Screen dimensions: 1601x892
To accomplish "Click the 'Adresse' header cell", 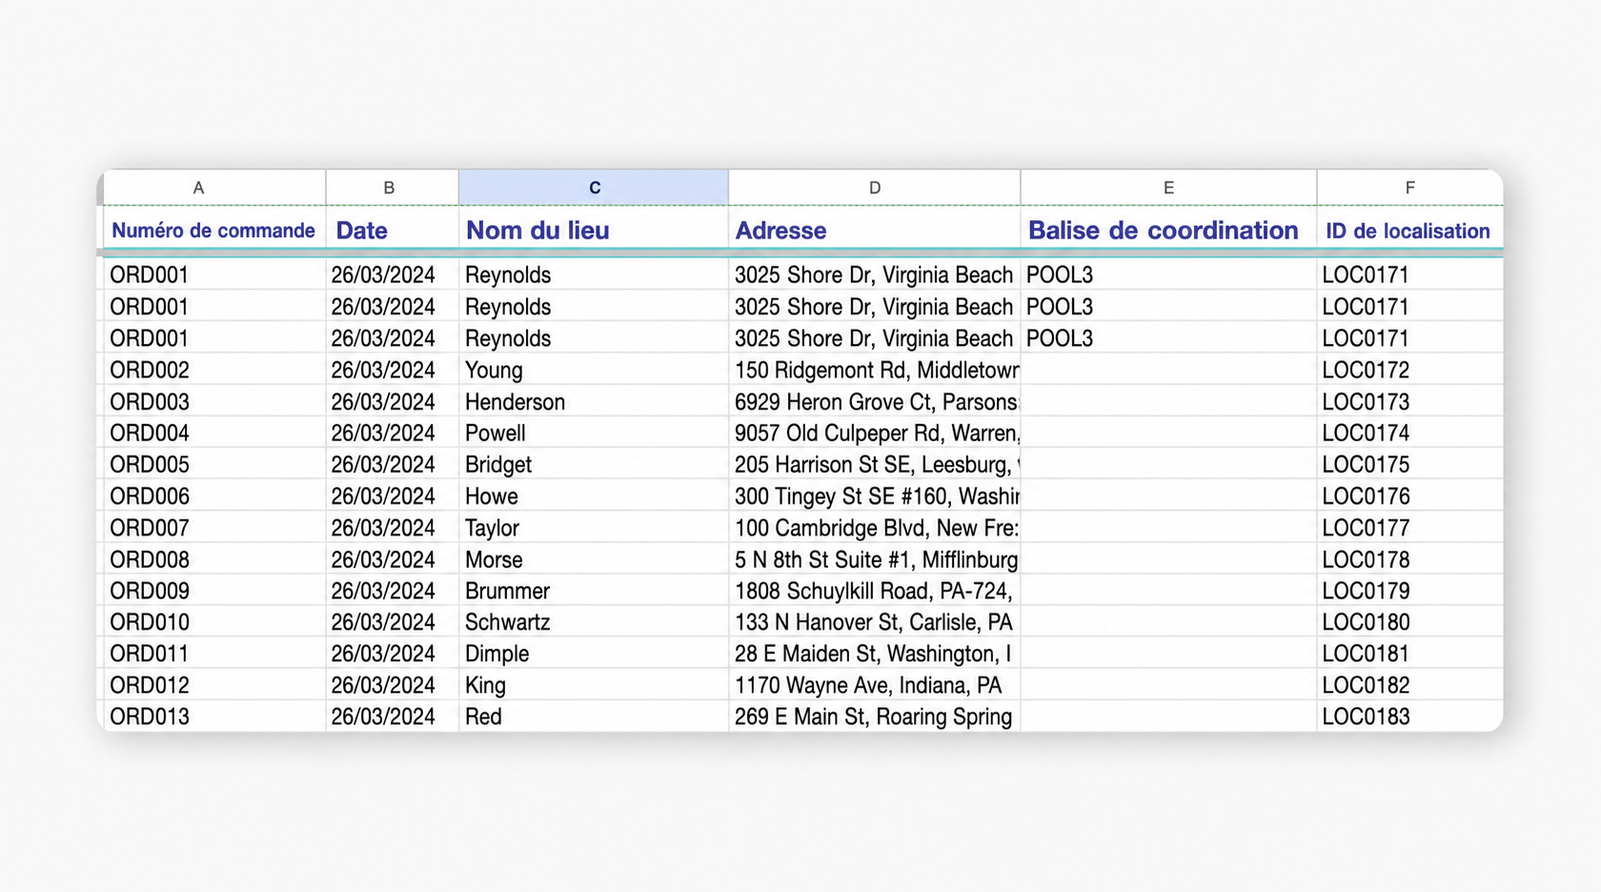I will click(874, 230).
